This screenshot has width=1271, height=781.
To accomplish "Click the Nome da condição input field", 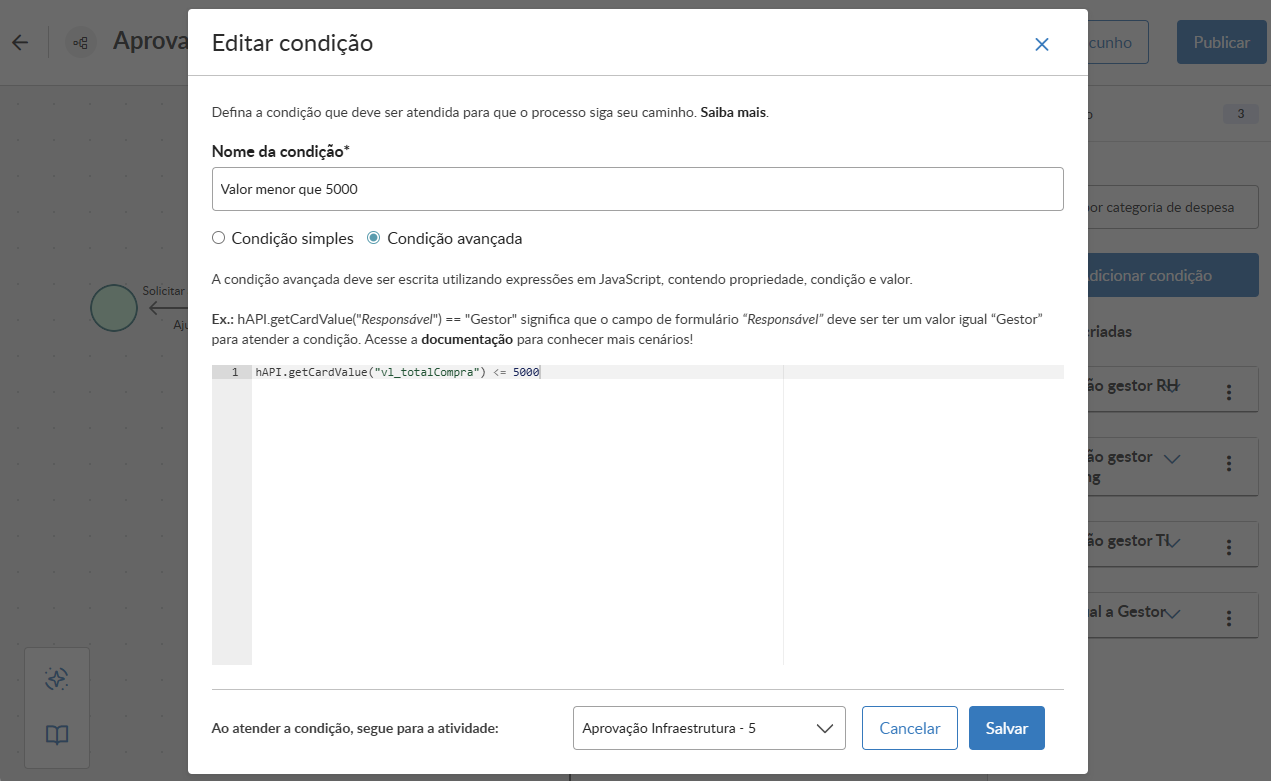I will coord(637,189).
